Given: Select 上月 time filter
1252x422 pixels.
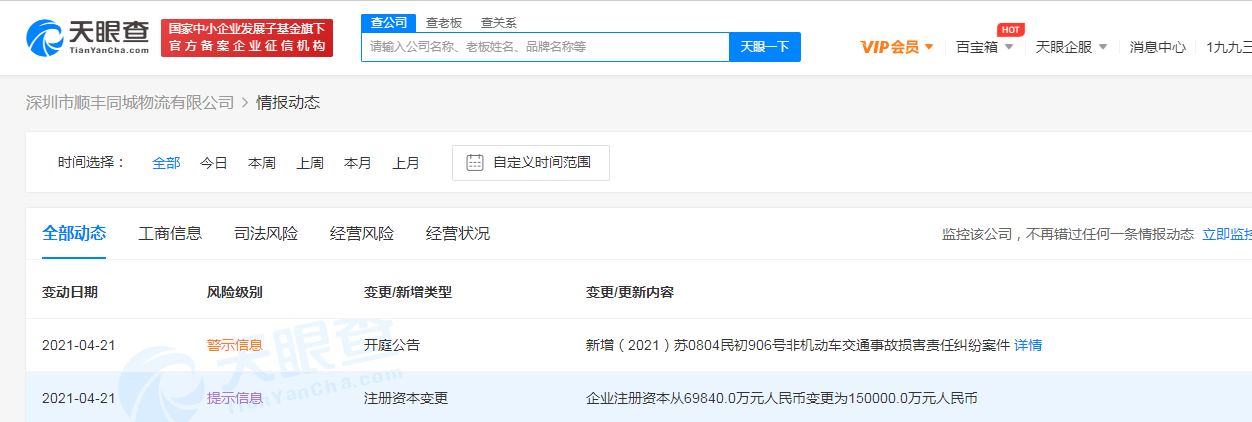Looking at the screenshot, I should click(x=406, y=163).
